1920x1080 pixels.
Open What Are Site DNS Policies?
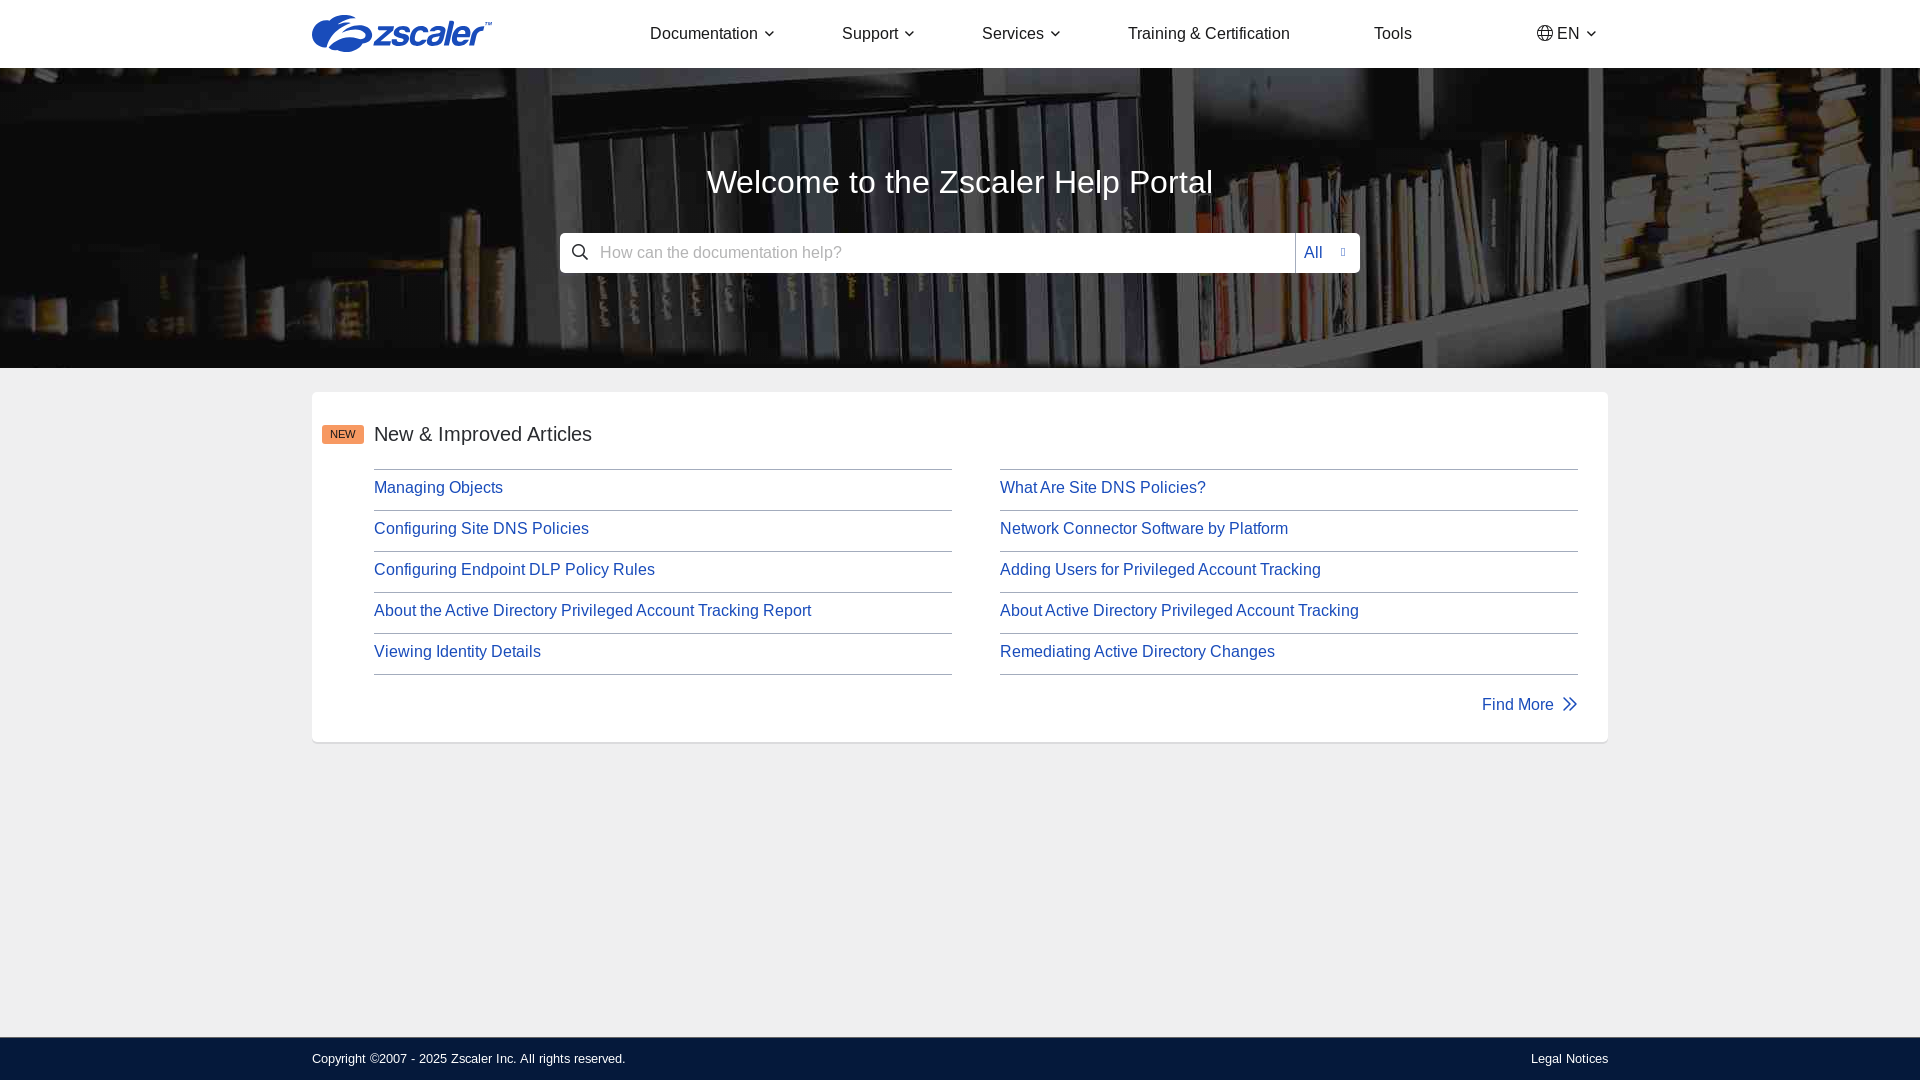coord(1102,488)
